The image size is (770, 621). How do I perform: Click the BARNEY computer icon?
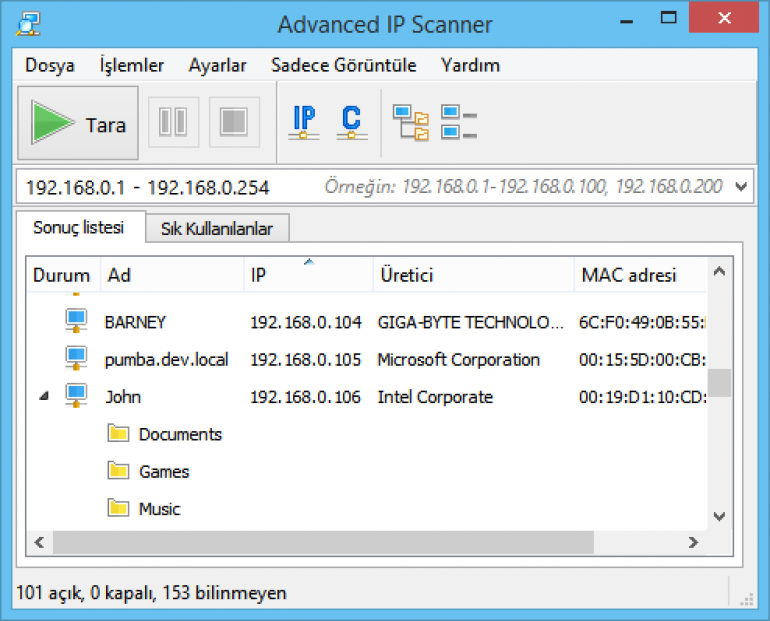[76, 321]
